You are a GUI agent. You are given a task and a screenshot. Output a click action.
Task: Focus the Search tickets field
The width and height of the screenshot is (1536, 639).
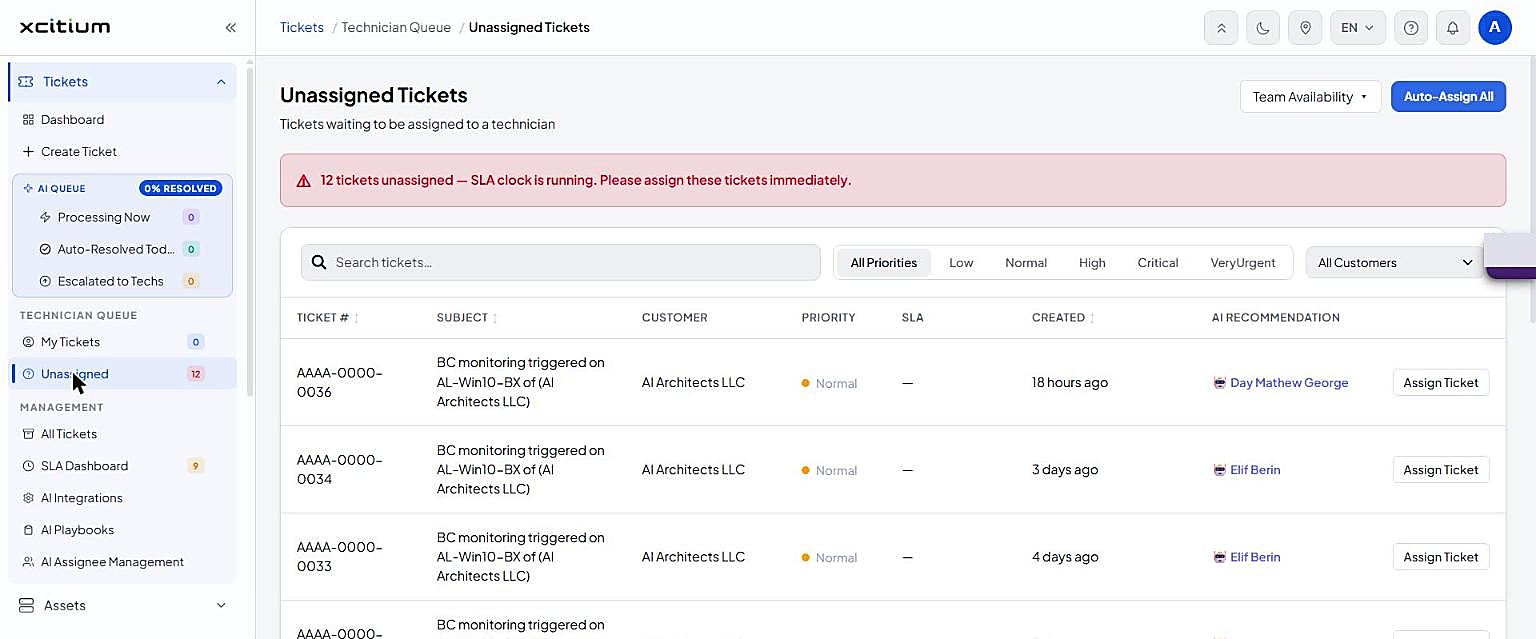(560, 262)
